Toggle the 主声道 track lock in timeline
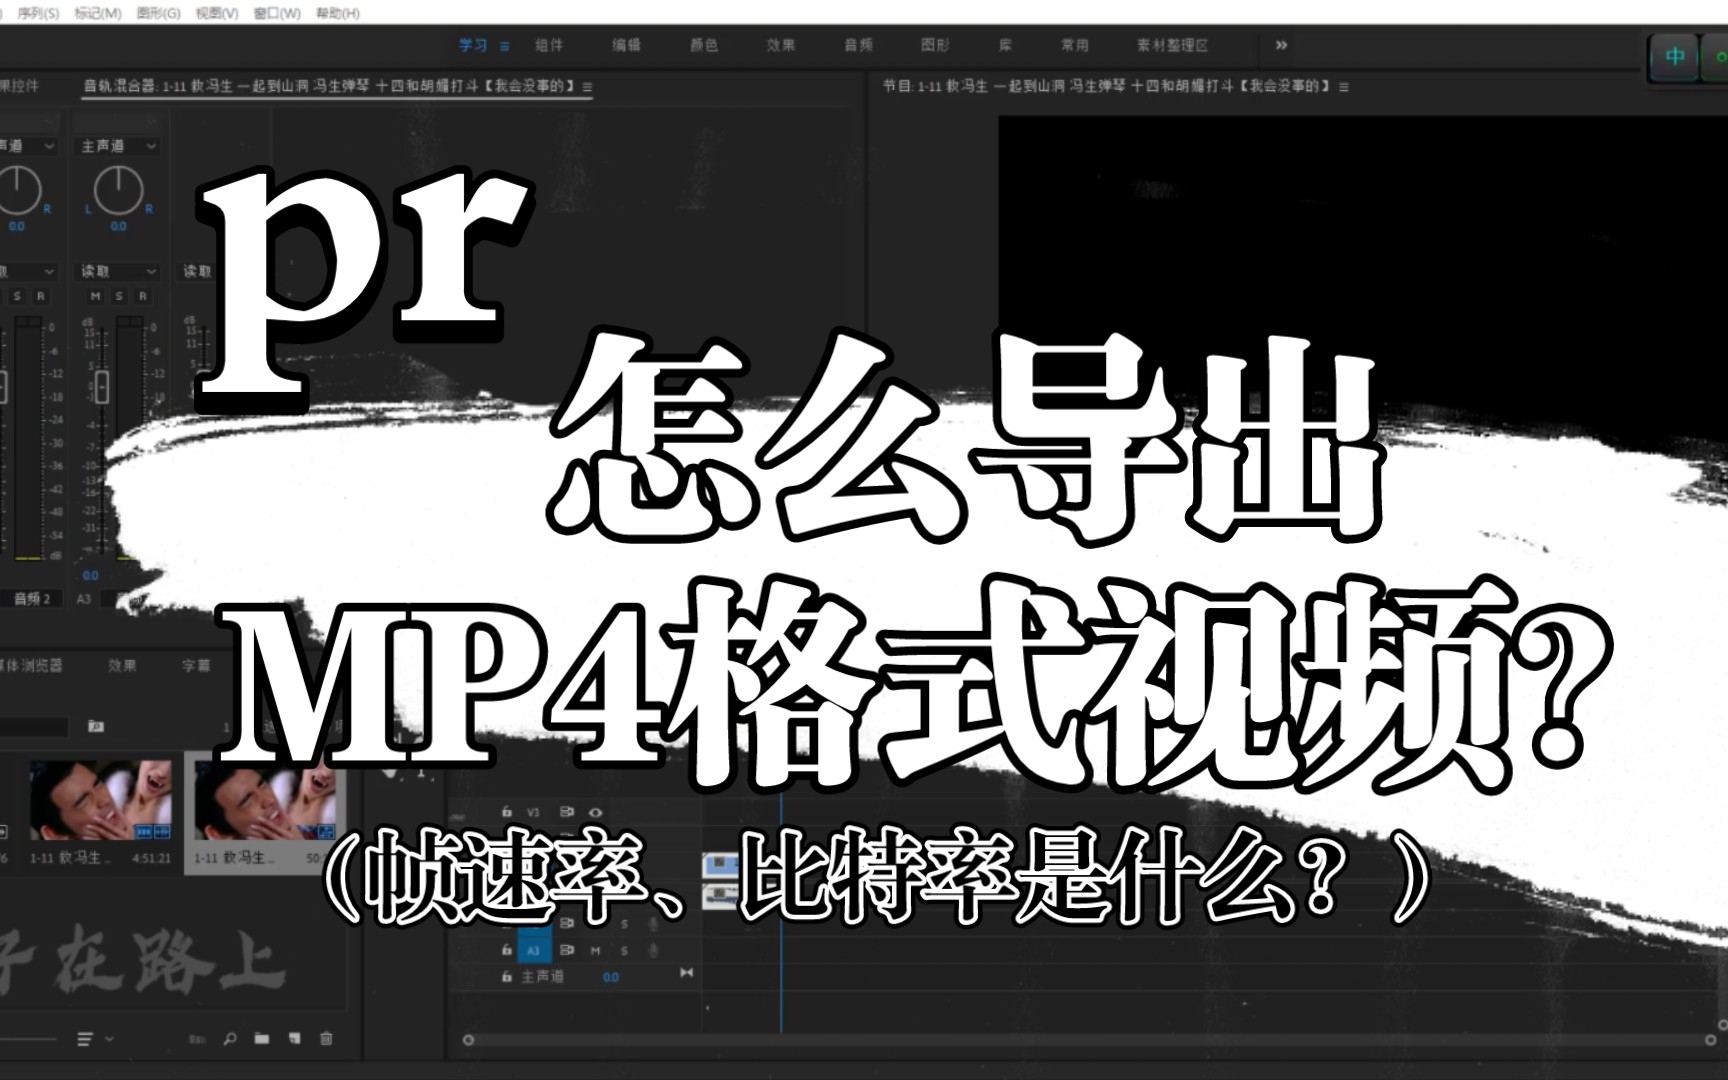The image size is (1728, 1080). tap(507, 976)
